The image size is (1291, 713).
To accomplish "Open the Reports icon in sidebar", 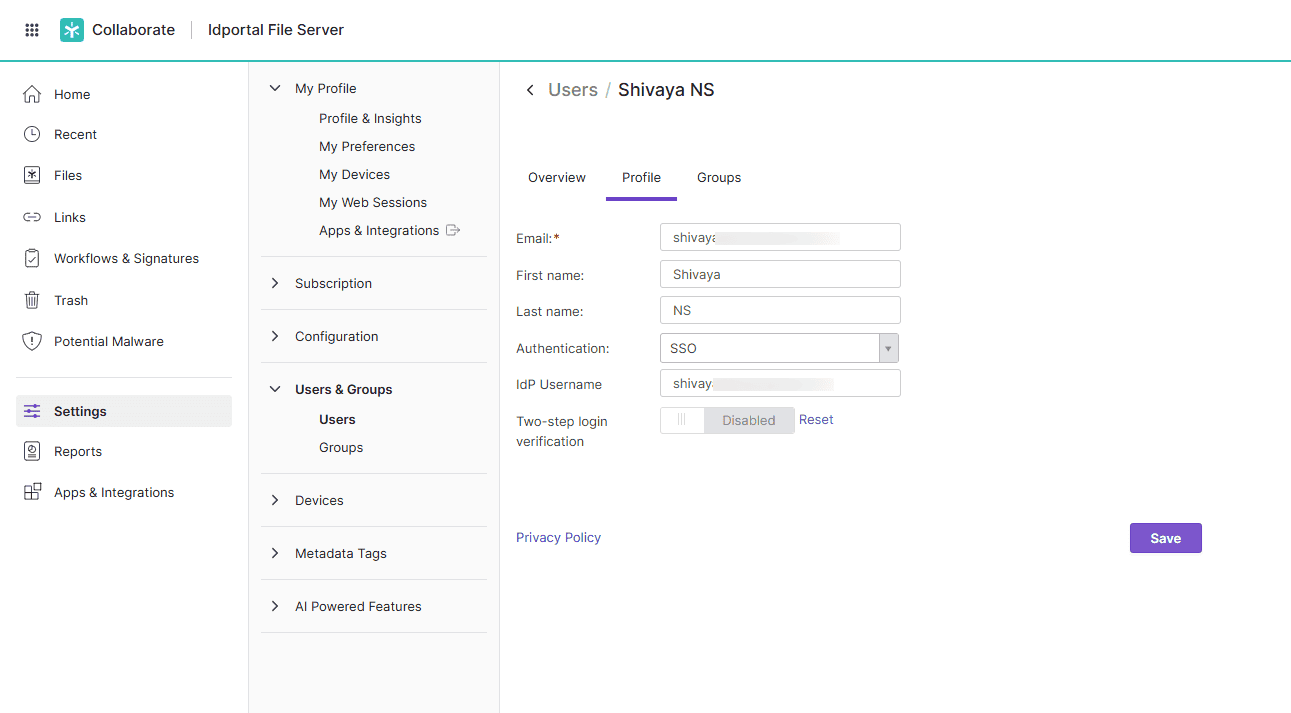I will pyautogui.click(x=32, y=451).
